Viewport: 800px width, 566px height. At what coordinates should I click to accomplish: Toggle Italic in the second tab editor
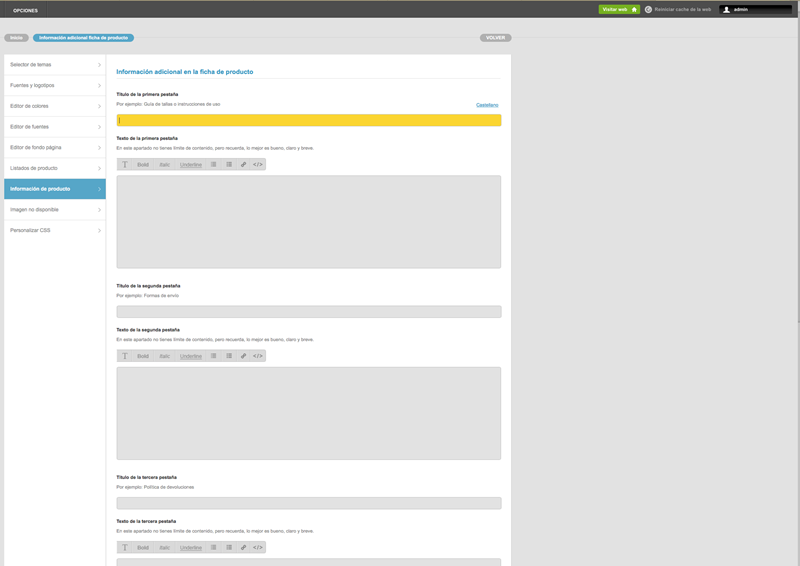click(165, 355)
